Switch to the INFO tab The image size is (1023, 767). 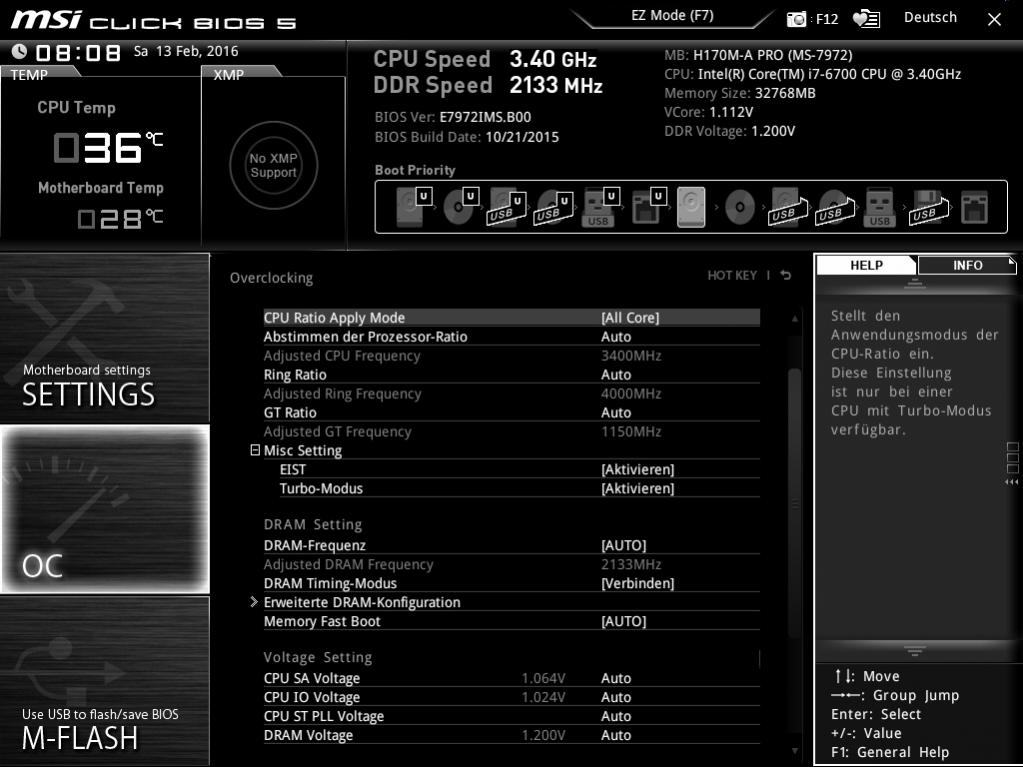967,265
